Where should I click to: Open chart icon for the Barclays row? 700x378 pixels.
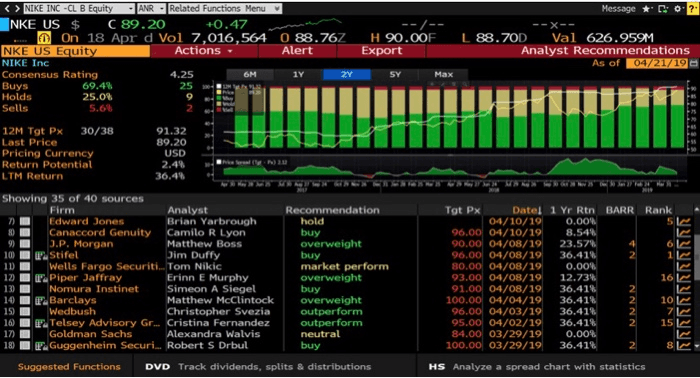point(683,300)
